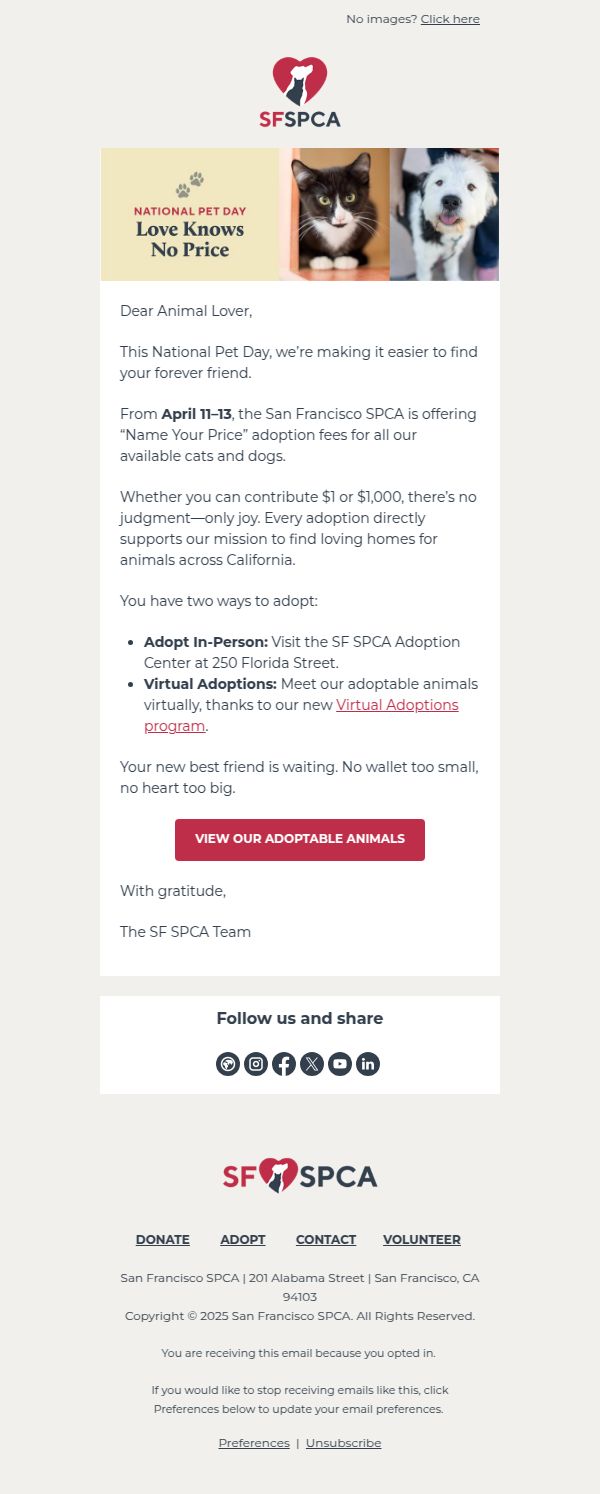
Task: Open the YouTube icon
Action: click(340, 1064)
